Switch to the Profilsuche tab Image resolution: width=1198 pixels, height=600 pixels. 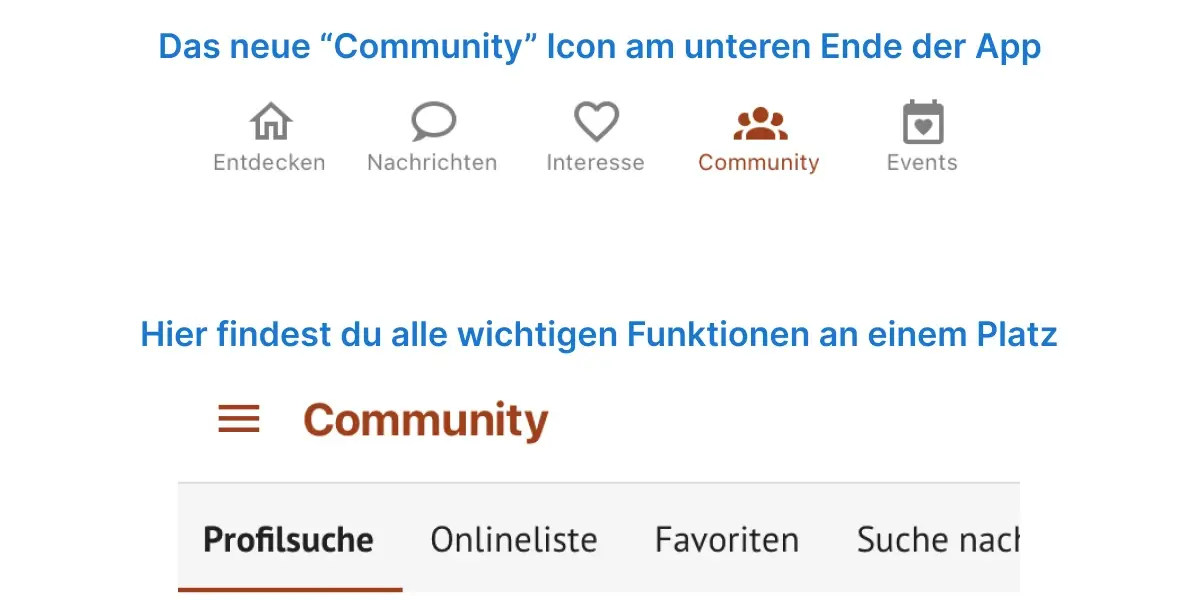click(288, 540)
